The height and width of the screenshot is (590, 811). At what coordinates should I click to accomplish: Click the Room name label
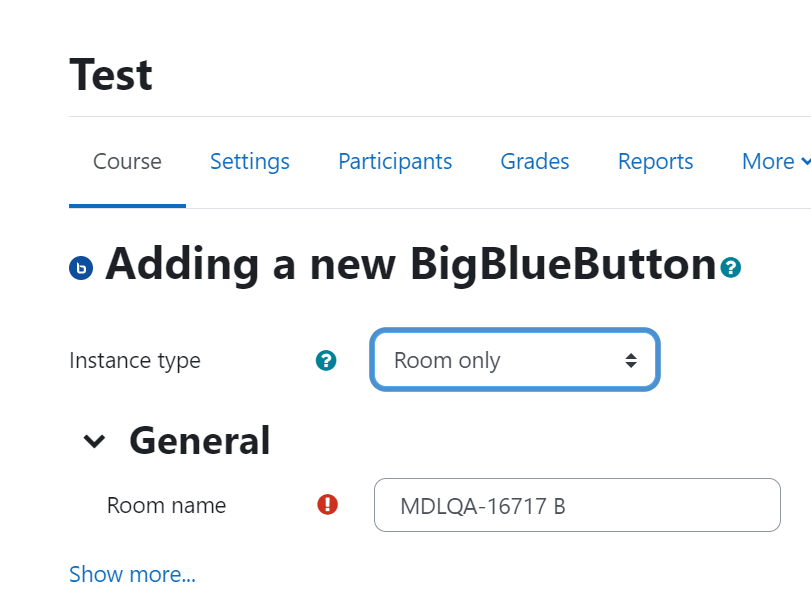pos(167,505)
